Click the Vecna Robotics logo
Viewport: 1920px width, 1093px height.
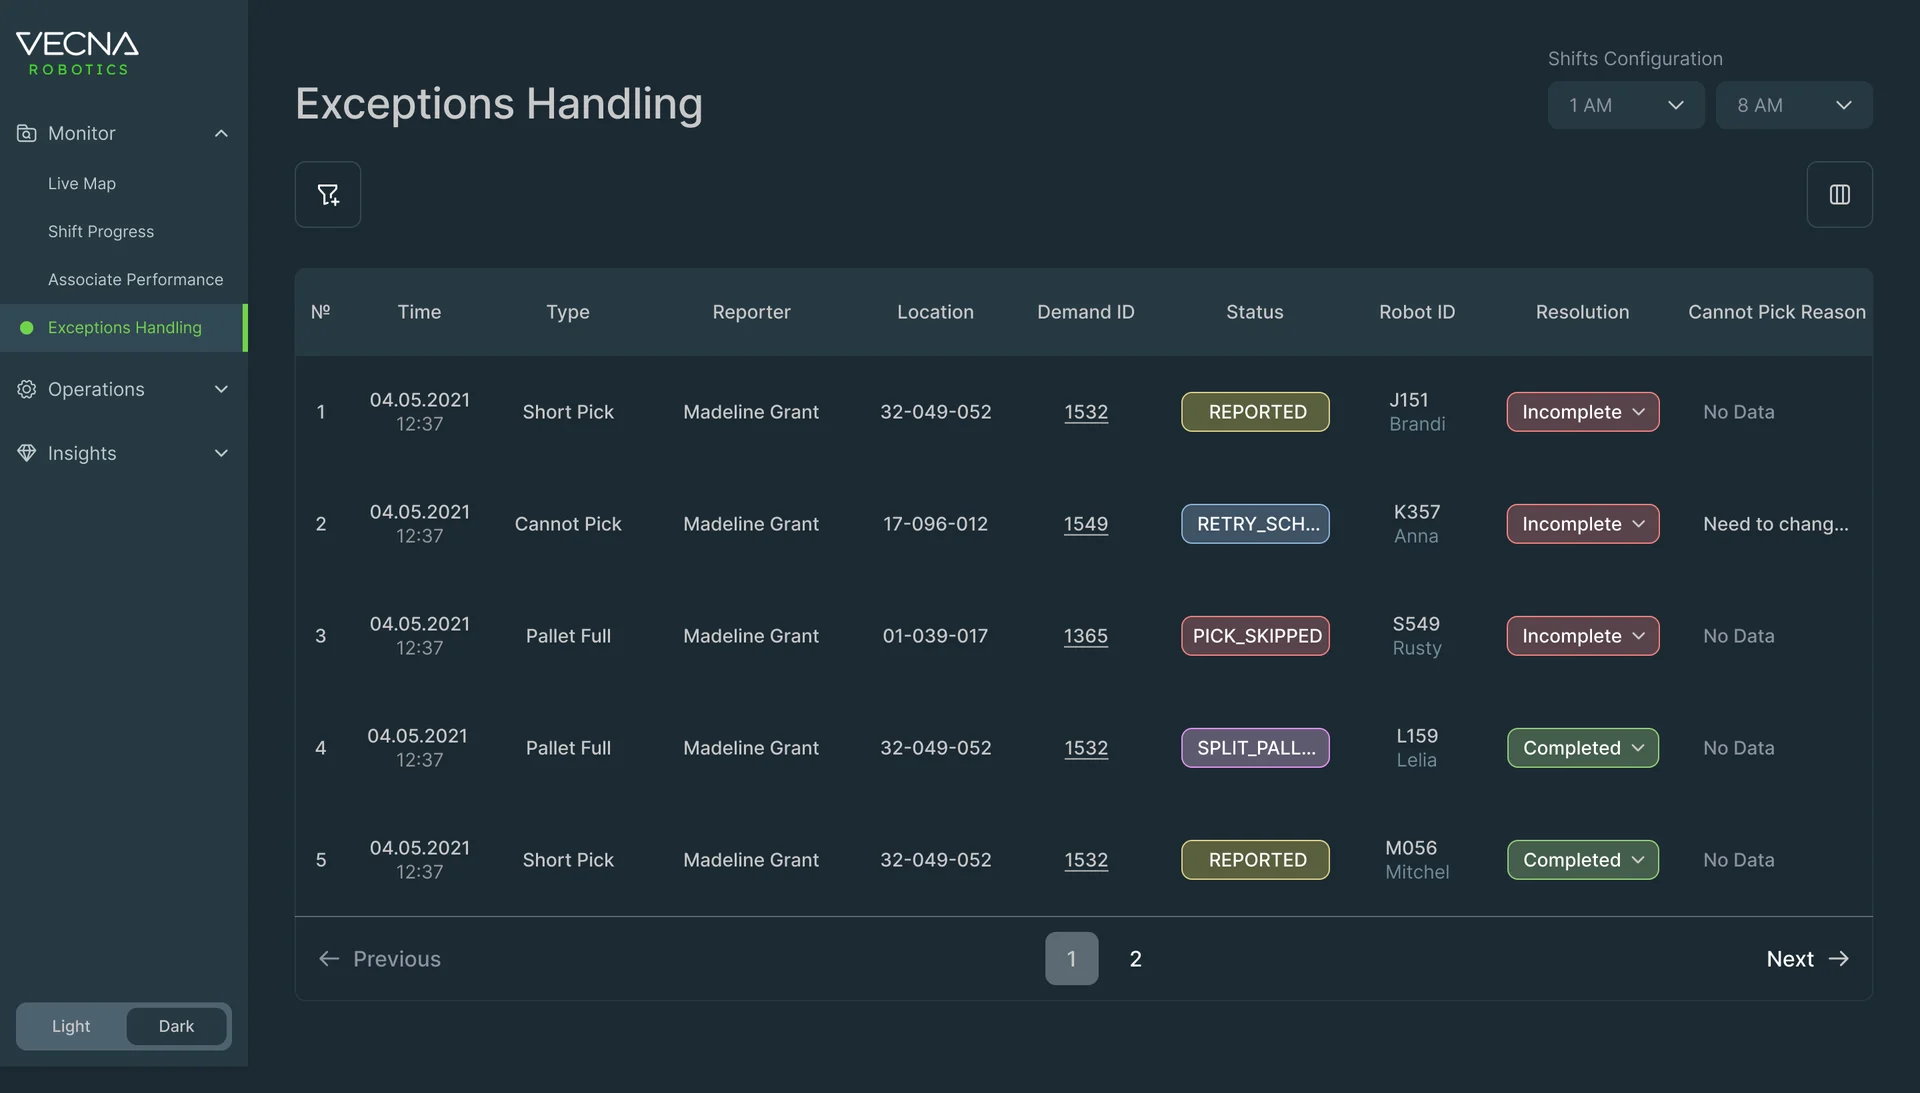(x=77, y=53)
